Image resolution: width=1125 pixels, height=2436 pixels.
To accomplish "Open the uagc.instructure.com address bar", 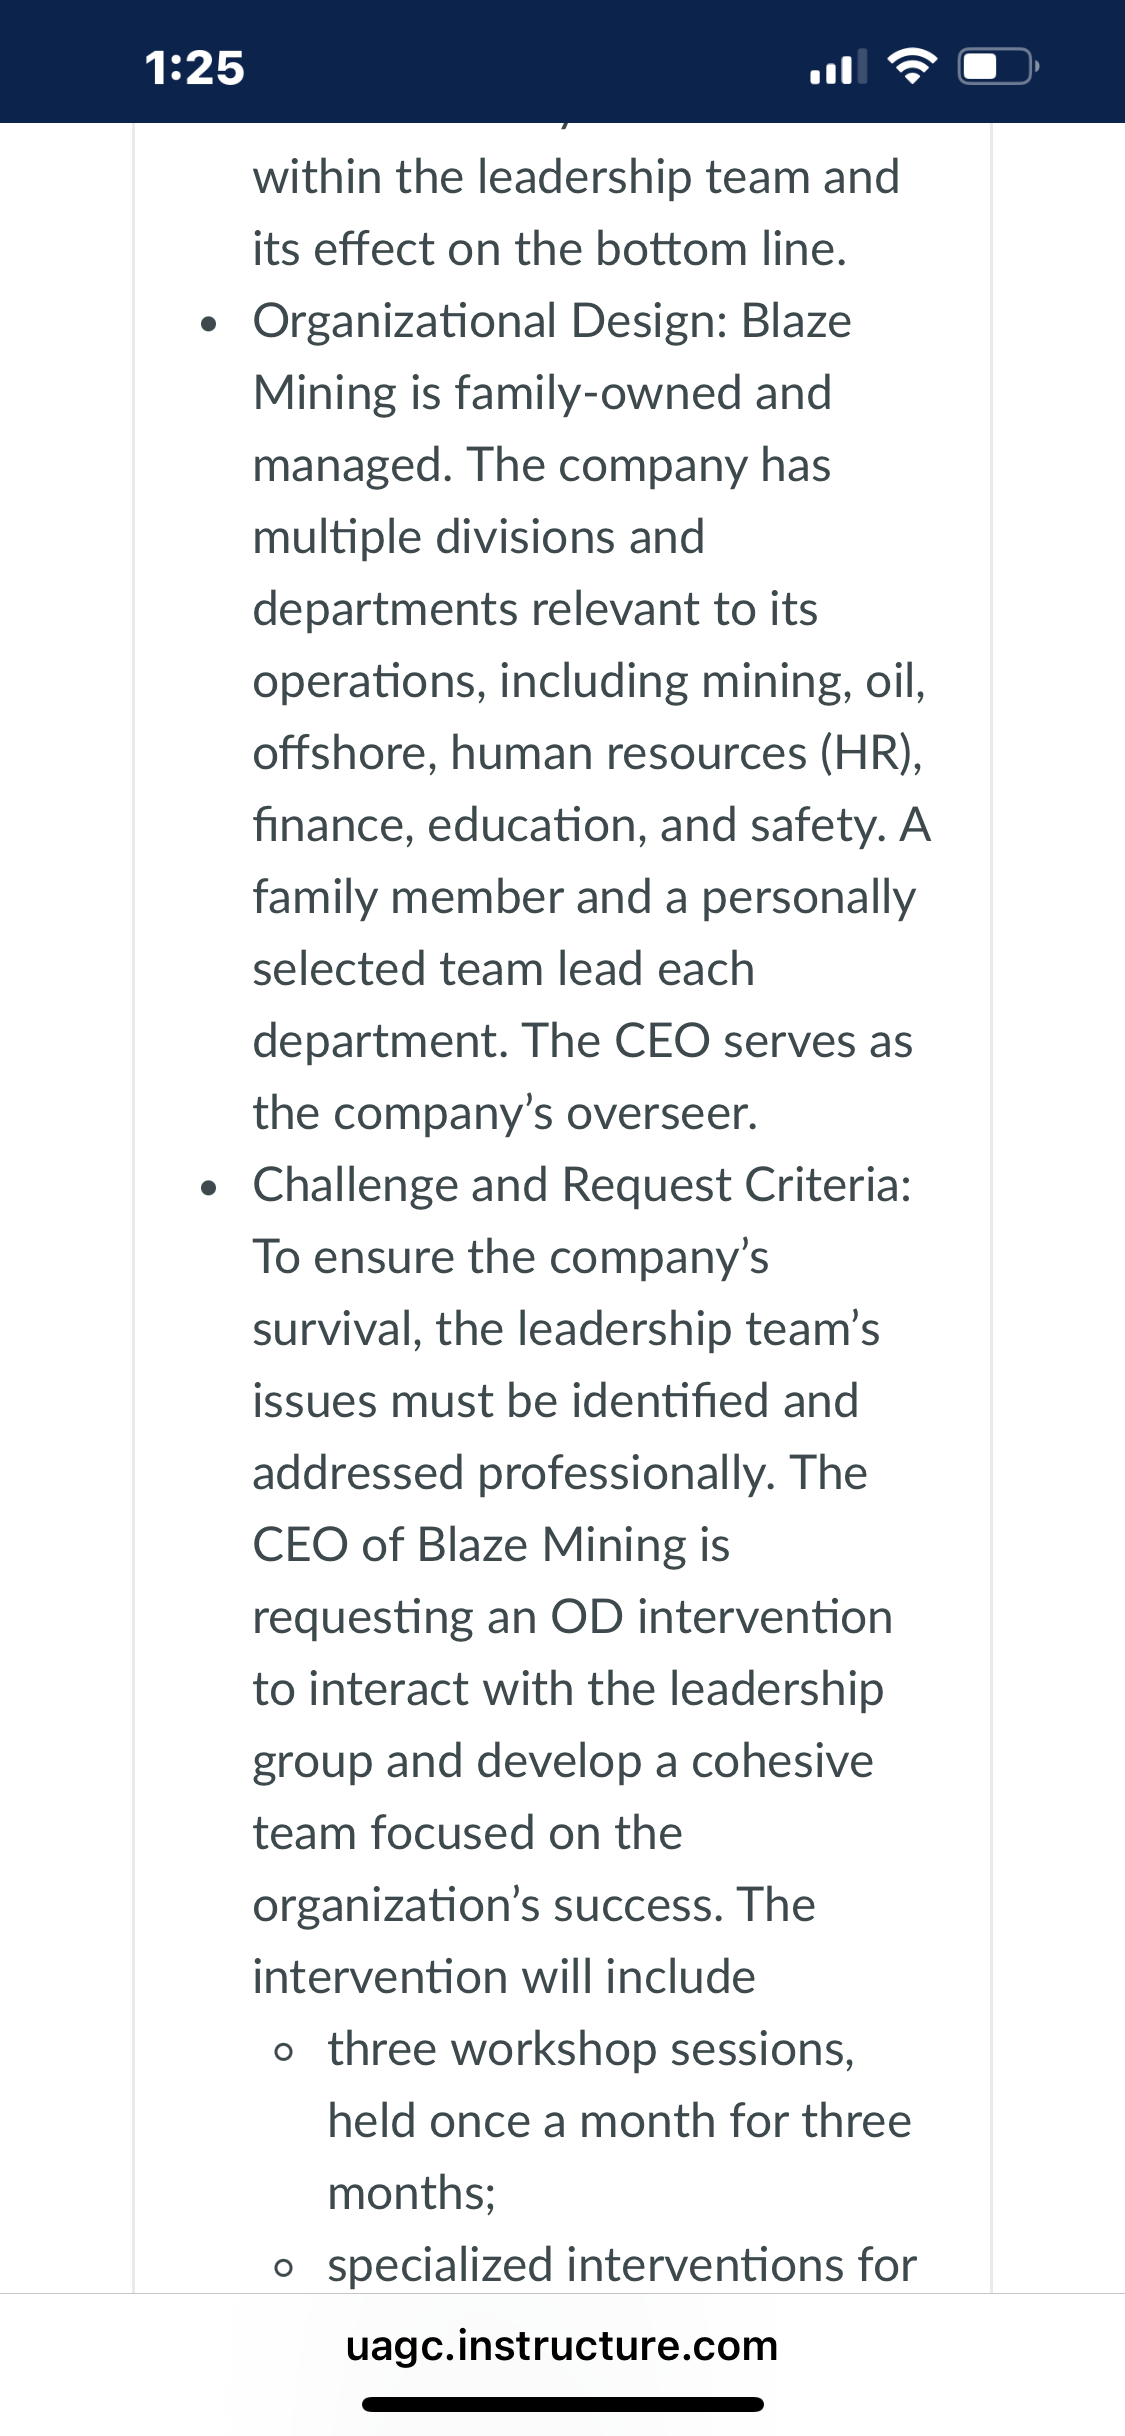I will point(562,2345).
